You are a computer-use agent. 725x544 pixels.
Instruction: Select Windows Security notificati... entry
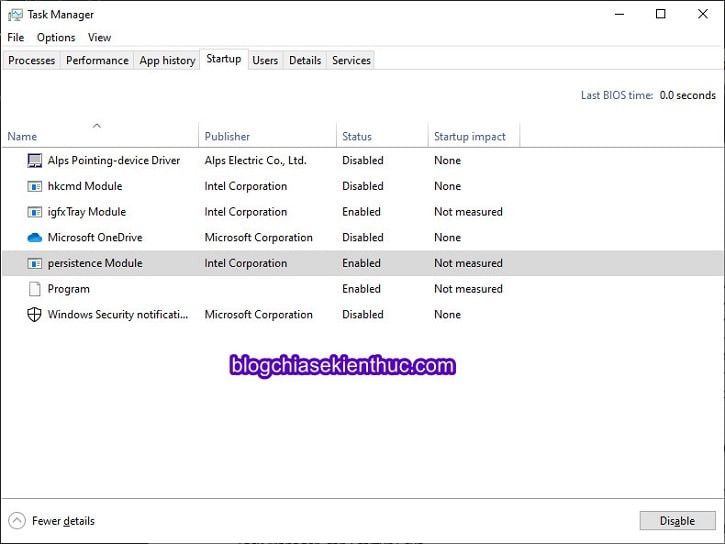tap(118, 315)
